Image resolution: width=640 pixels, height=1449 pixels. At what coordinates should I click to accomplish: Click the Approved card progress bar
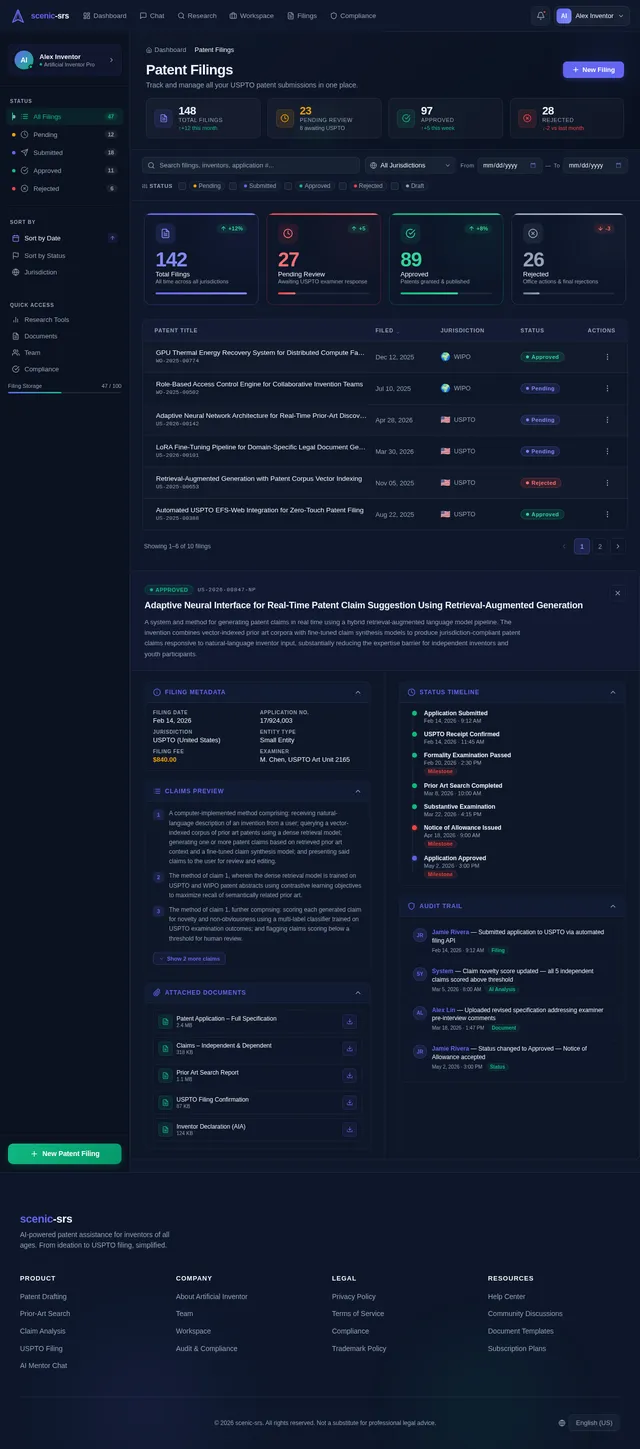click(446, 293)
